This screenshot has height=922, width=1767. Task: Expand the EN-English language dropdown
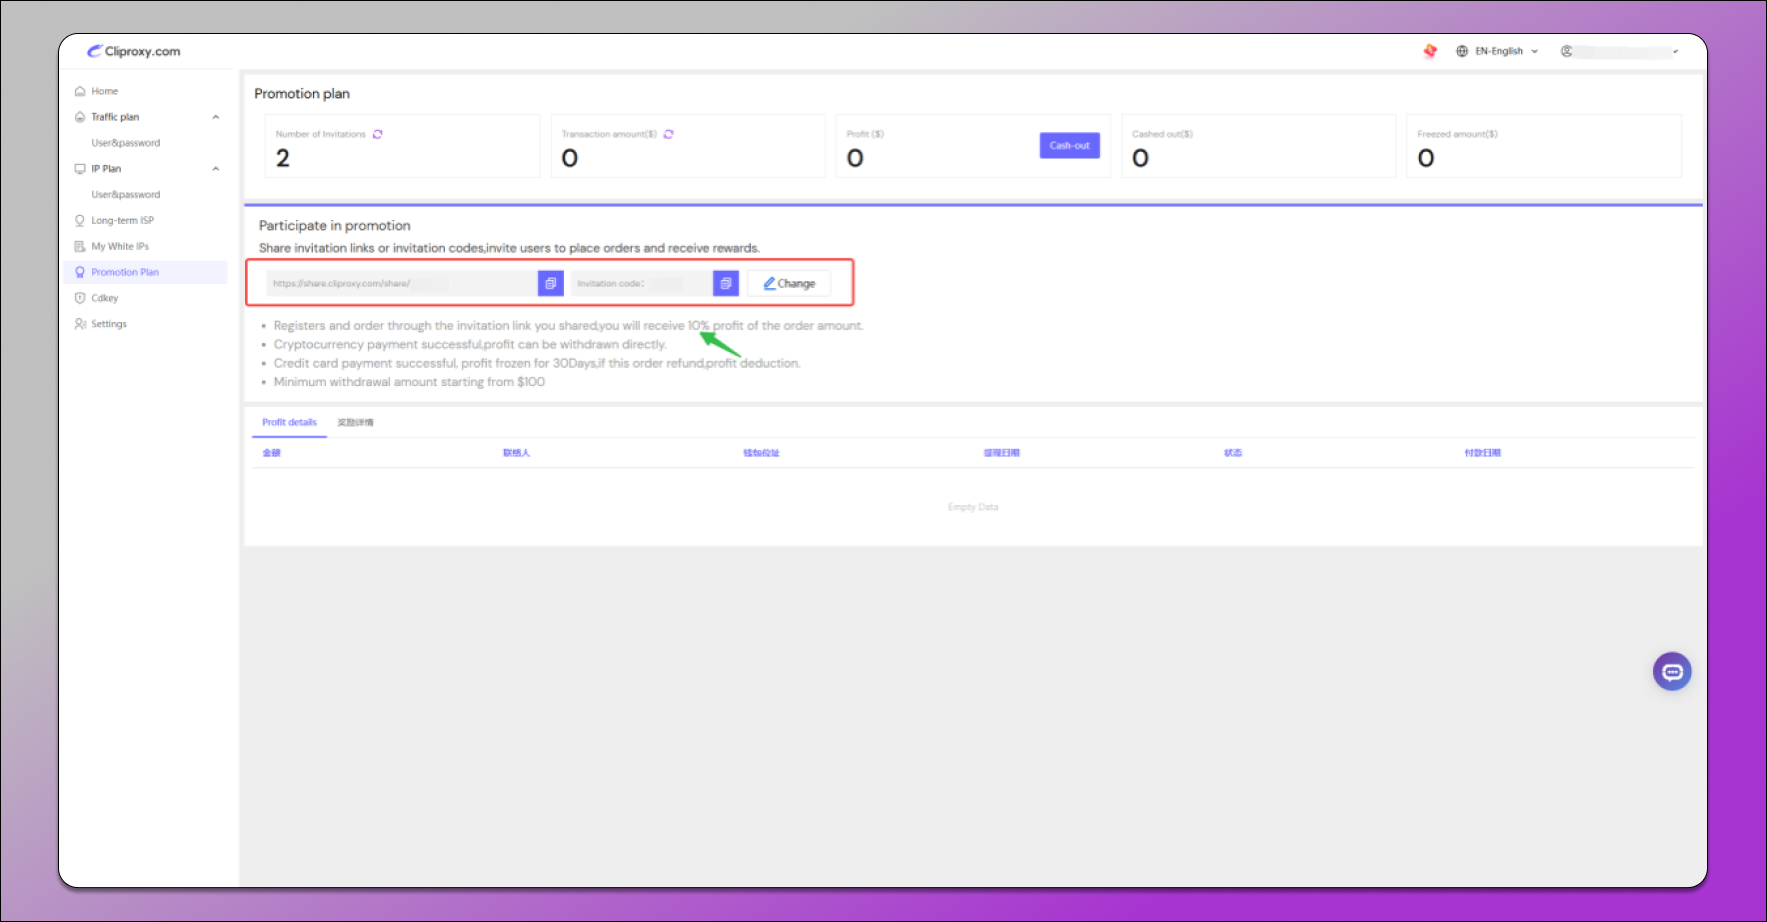click(x=1506, y=51)
